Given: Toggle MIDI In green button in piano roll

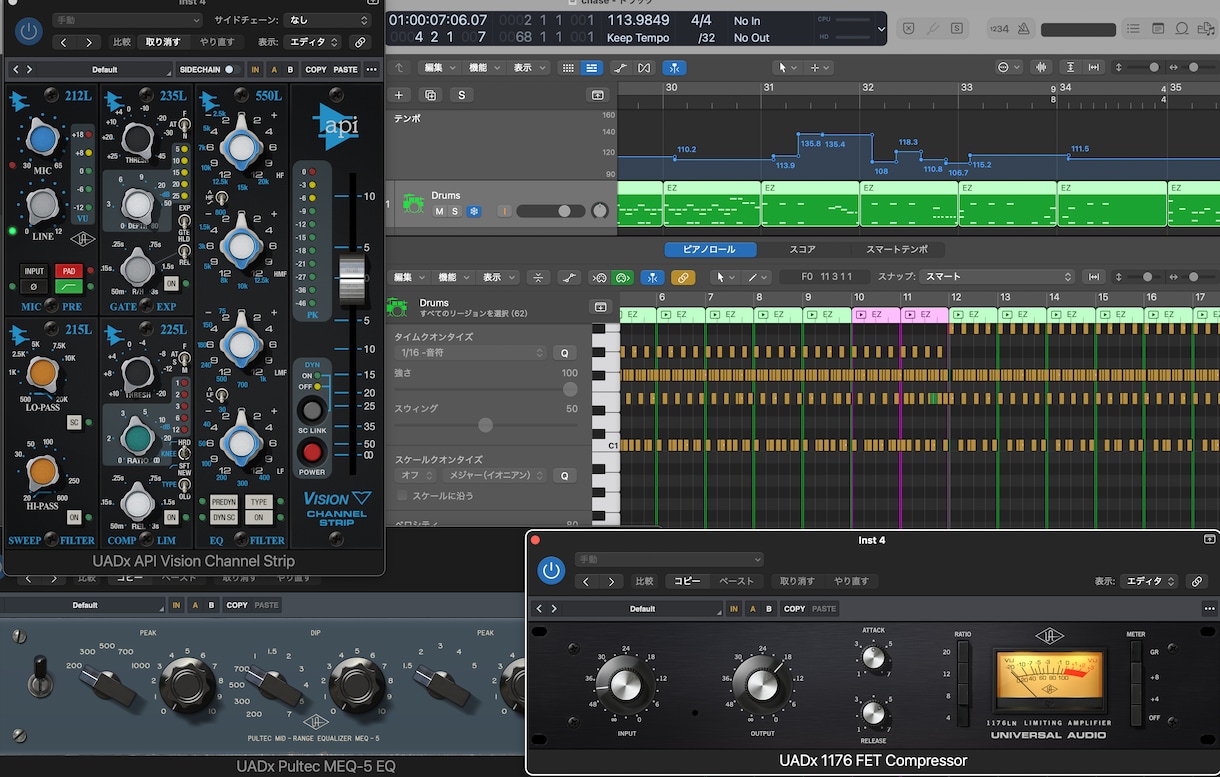Looking at the screenshot, I should [x=622, y=277].
